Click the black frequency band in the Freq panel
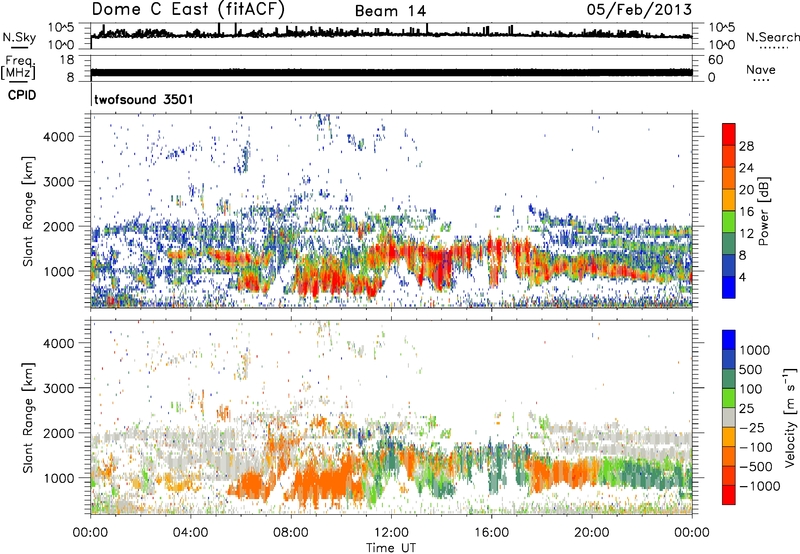The image size is (800, 554). click(391, 72)
